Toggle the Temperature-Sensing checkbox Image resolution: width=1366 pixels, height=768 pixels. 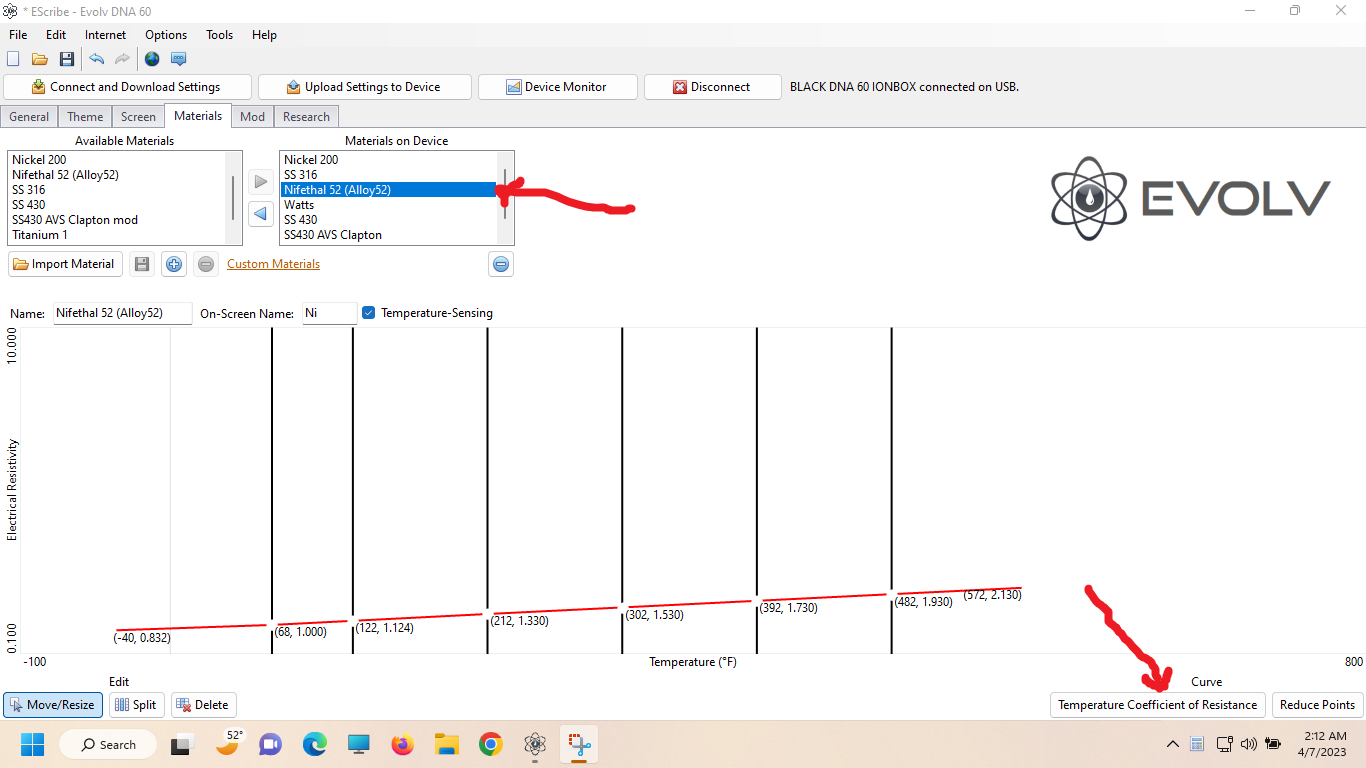coord(368,313)
